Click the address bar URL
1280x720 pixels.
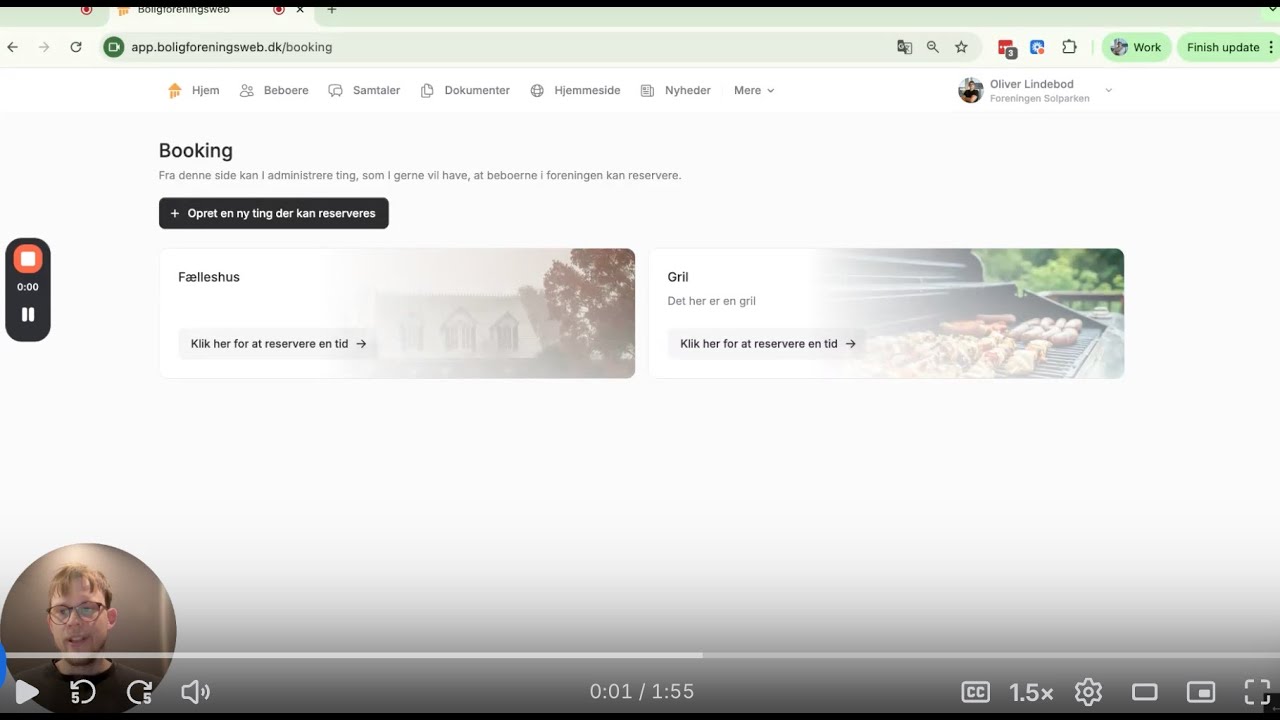click(x=232, y=47)
